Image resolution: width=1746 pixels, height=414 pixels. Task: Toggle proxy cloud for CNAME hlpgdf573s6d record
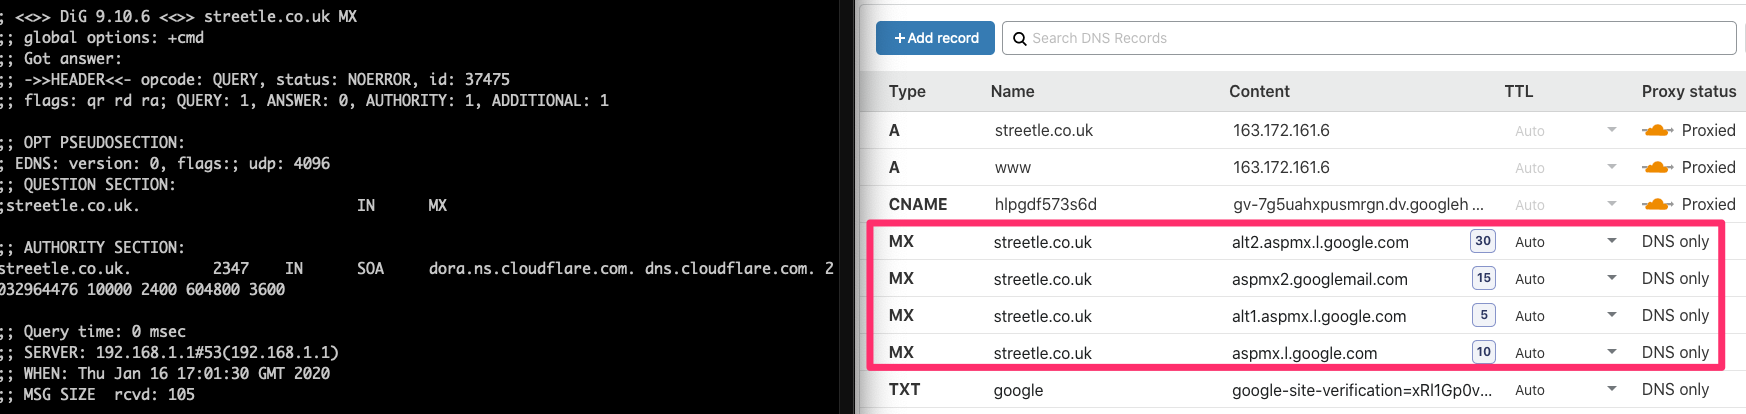click(1657, 204)
